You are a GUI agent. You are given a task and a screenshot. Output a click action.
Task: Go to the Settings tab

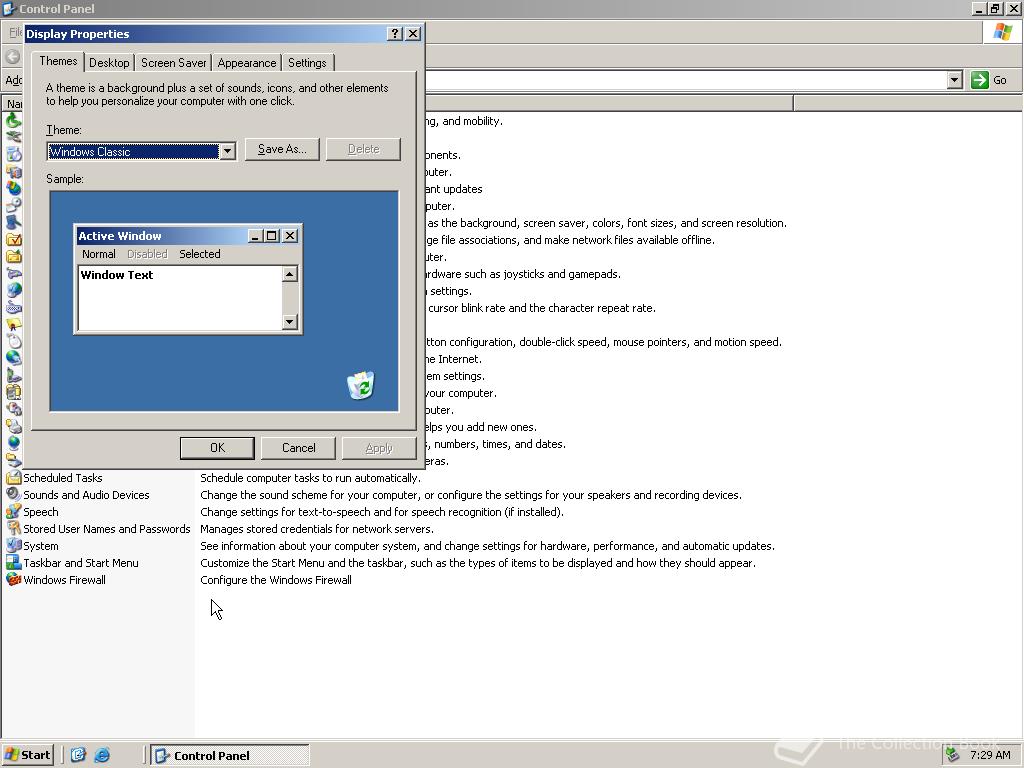[307, 63]
